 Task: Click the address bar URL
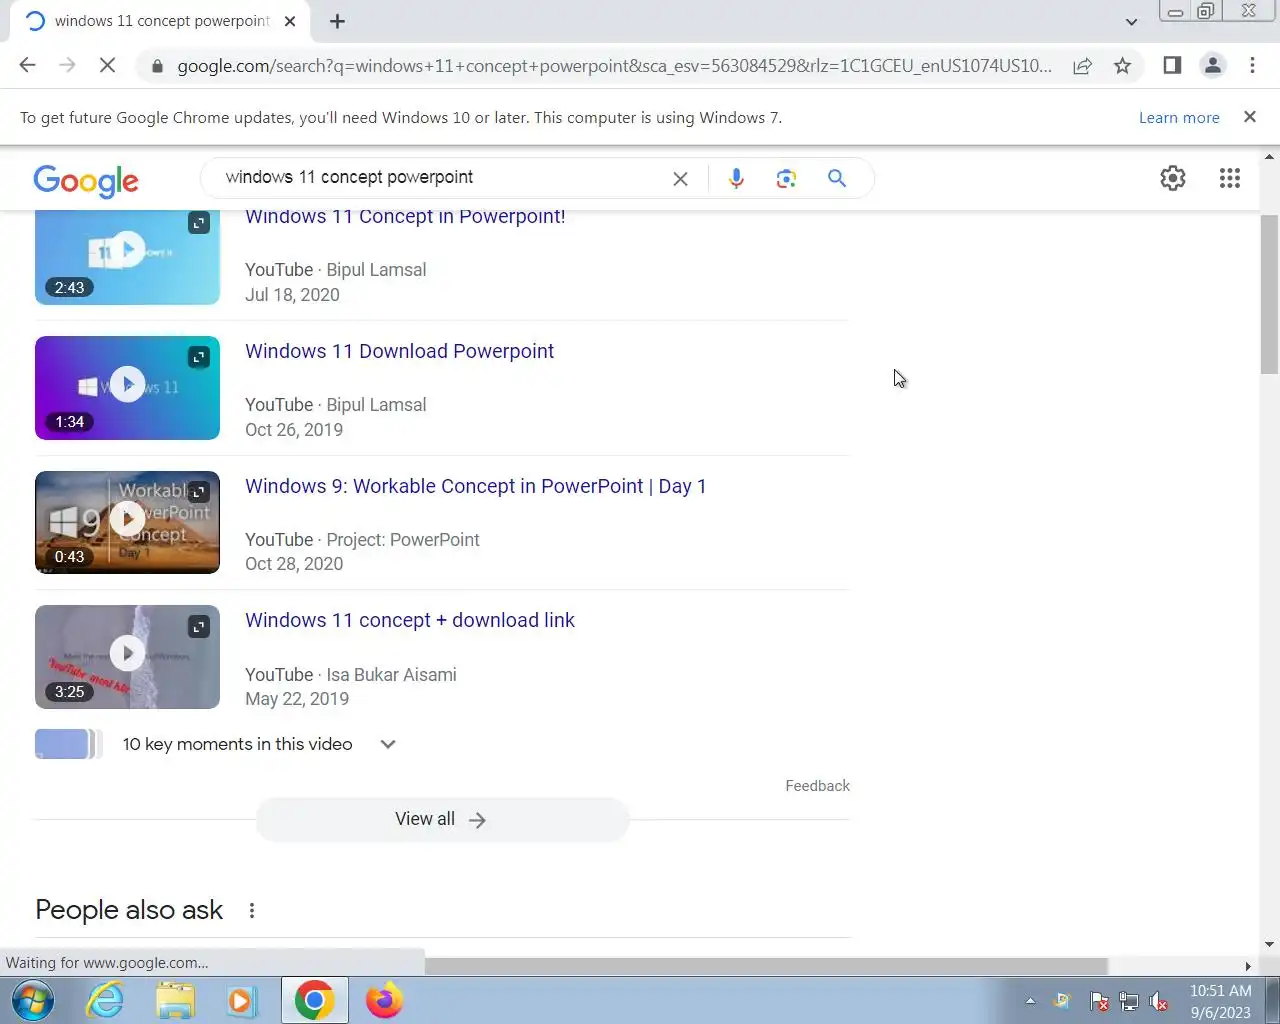tap(614, 66)
